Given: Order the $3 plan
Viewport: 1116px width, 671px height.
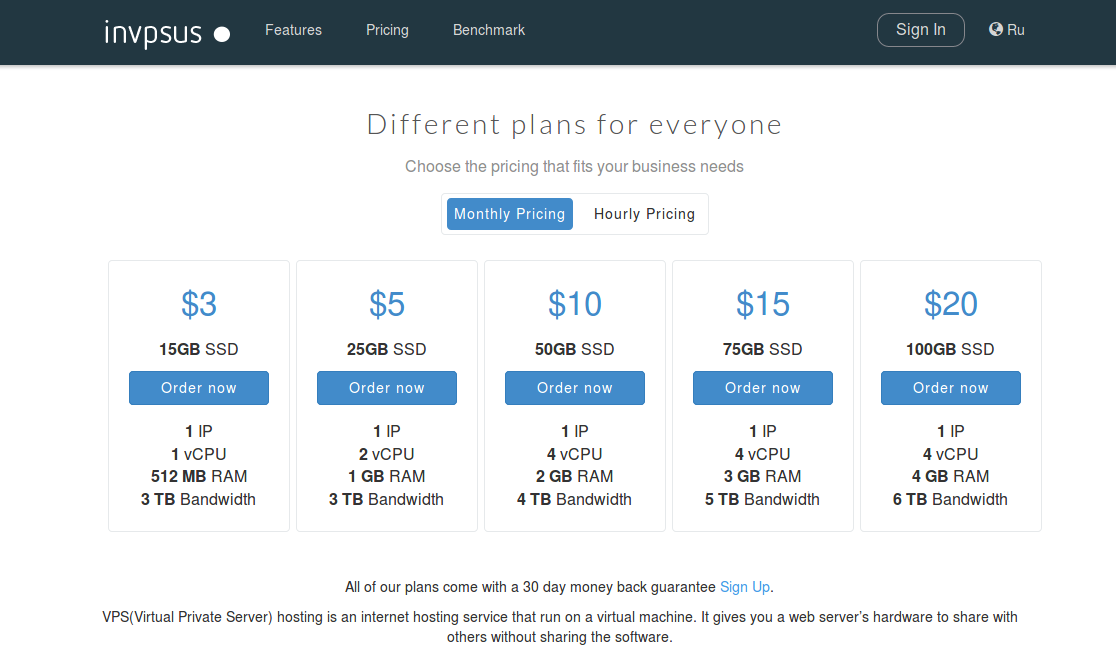Looking at the screenshot, I should click(199, 388).
